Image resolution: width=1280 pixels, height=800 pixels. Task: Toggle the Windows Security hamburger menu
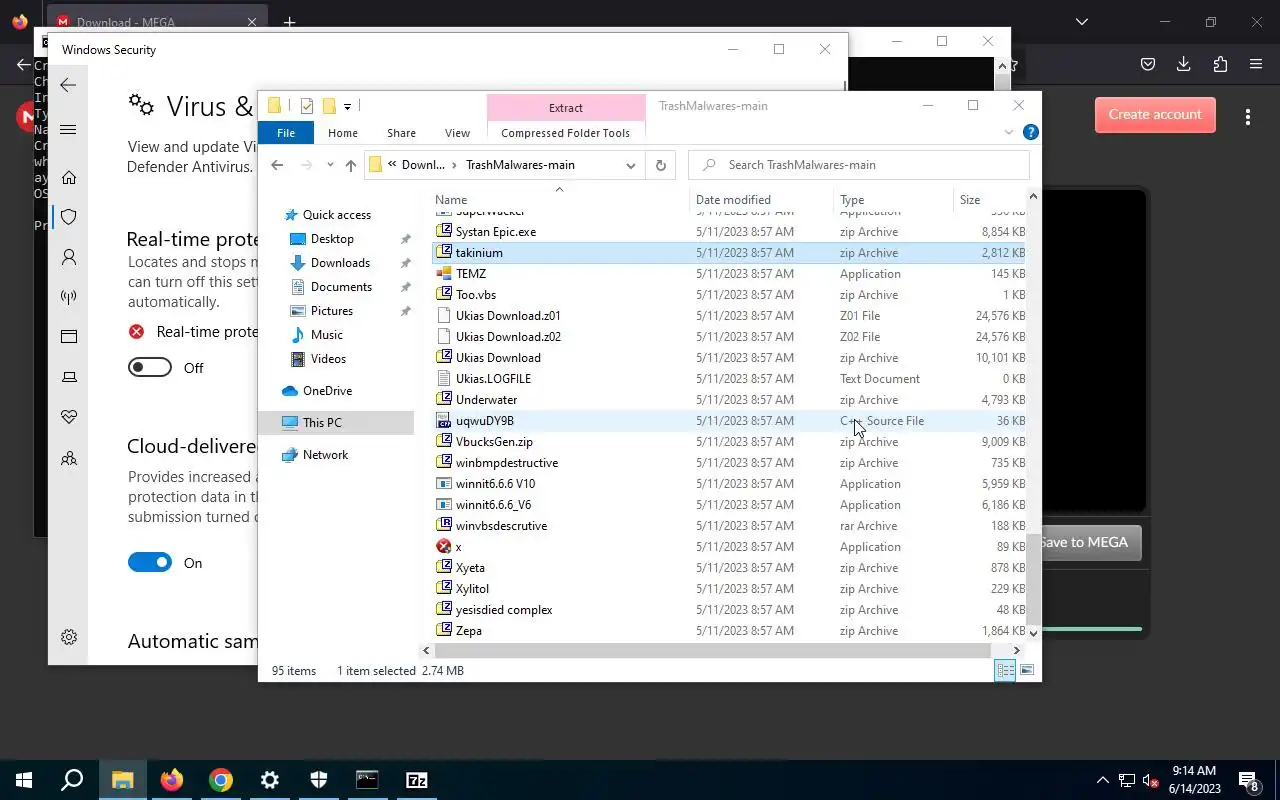[68, 130]
